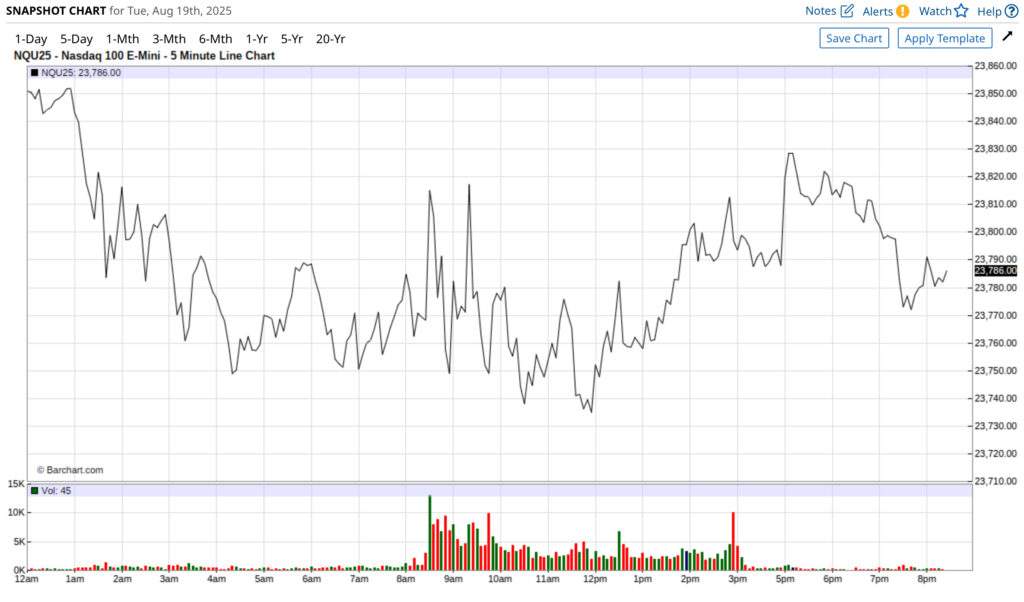
Task: Click the Barchart.com copyright text
Action: pyautogui.click(x=70, y=469)
